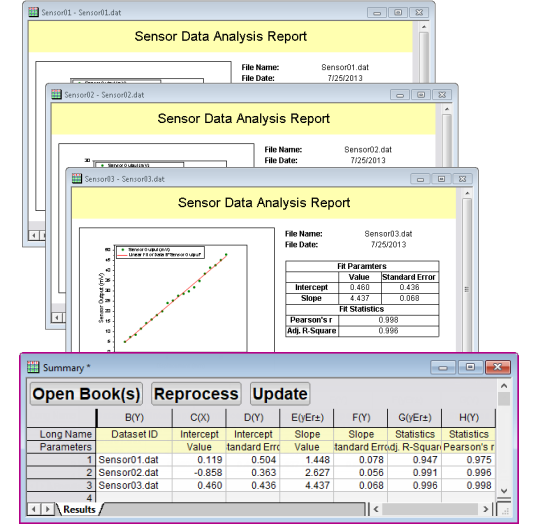Click Sensor02 sheet scroll left arrow
This screenshot has width=547, height=526.
pyautogui.click(x=57, y=317)
